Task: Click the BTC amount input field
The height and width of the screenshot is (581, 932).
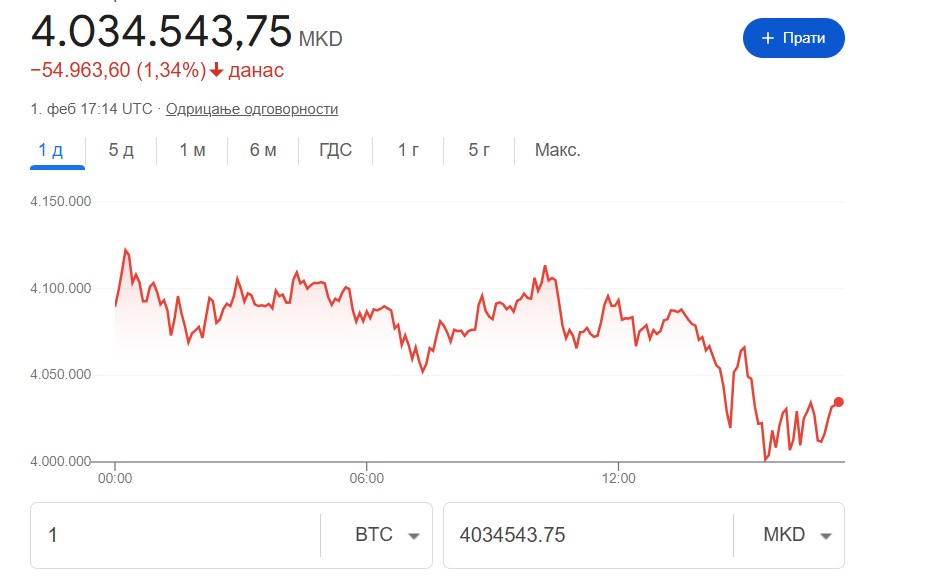Action: coord(175,535)
